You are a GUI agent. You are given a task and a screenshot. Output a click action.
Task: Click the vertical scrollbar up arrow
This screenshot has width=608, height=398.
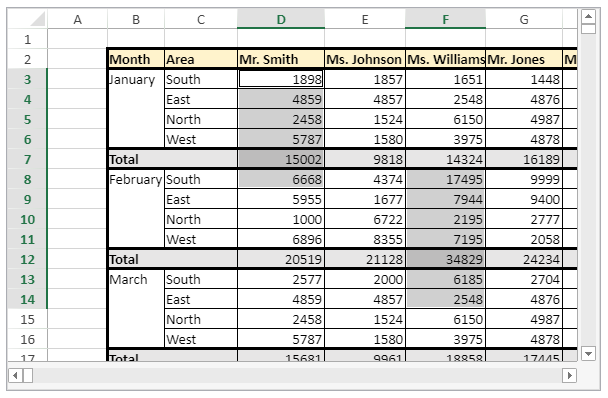click(x=588, y=17)
